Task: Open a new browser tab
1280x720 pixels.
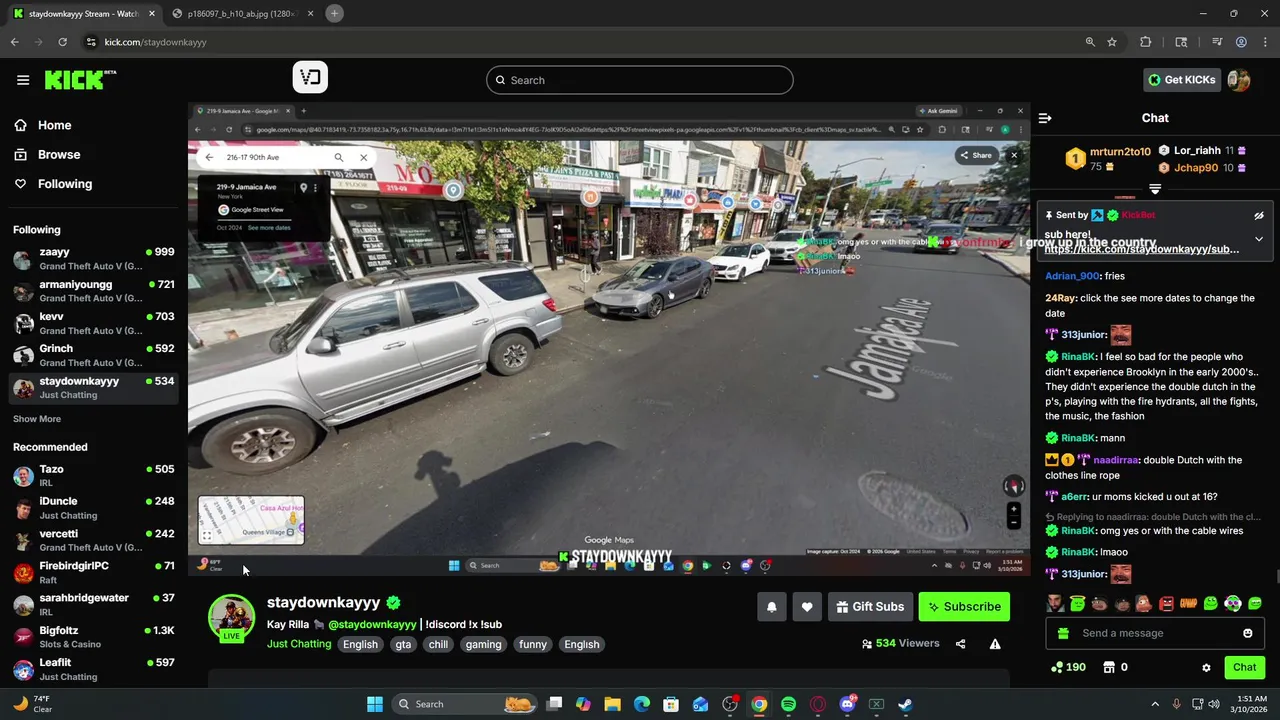Action: tap(334, 13)
